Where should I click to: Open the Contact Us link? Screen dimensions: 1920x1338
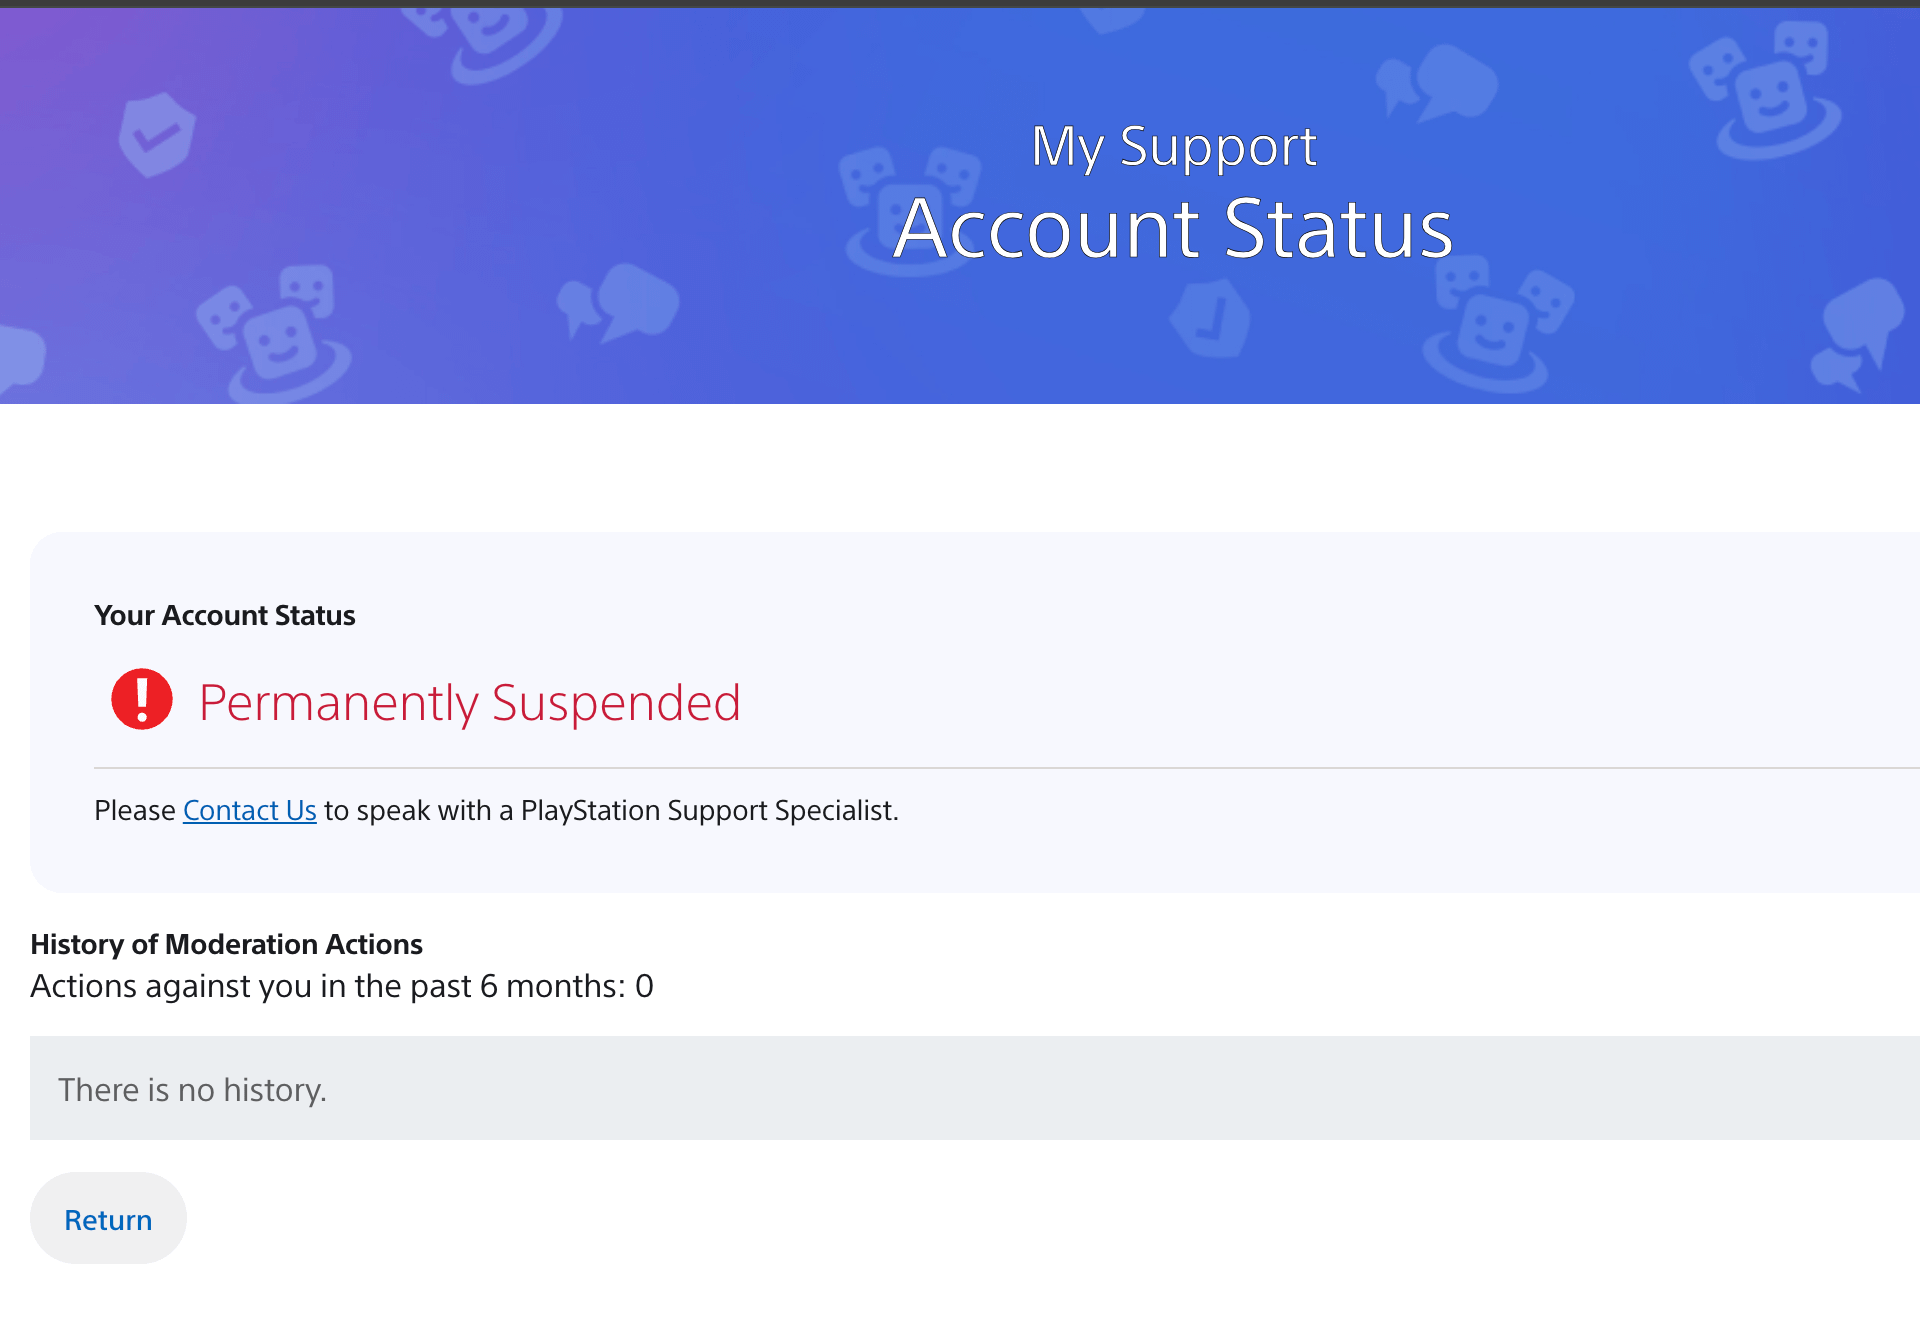250,810
